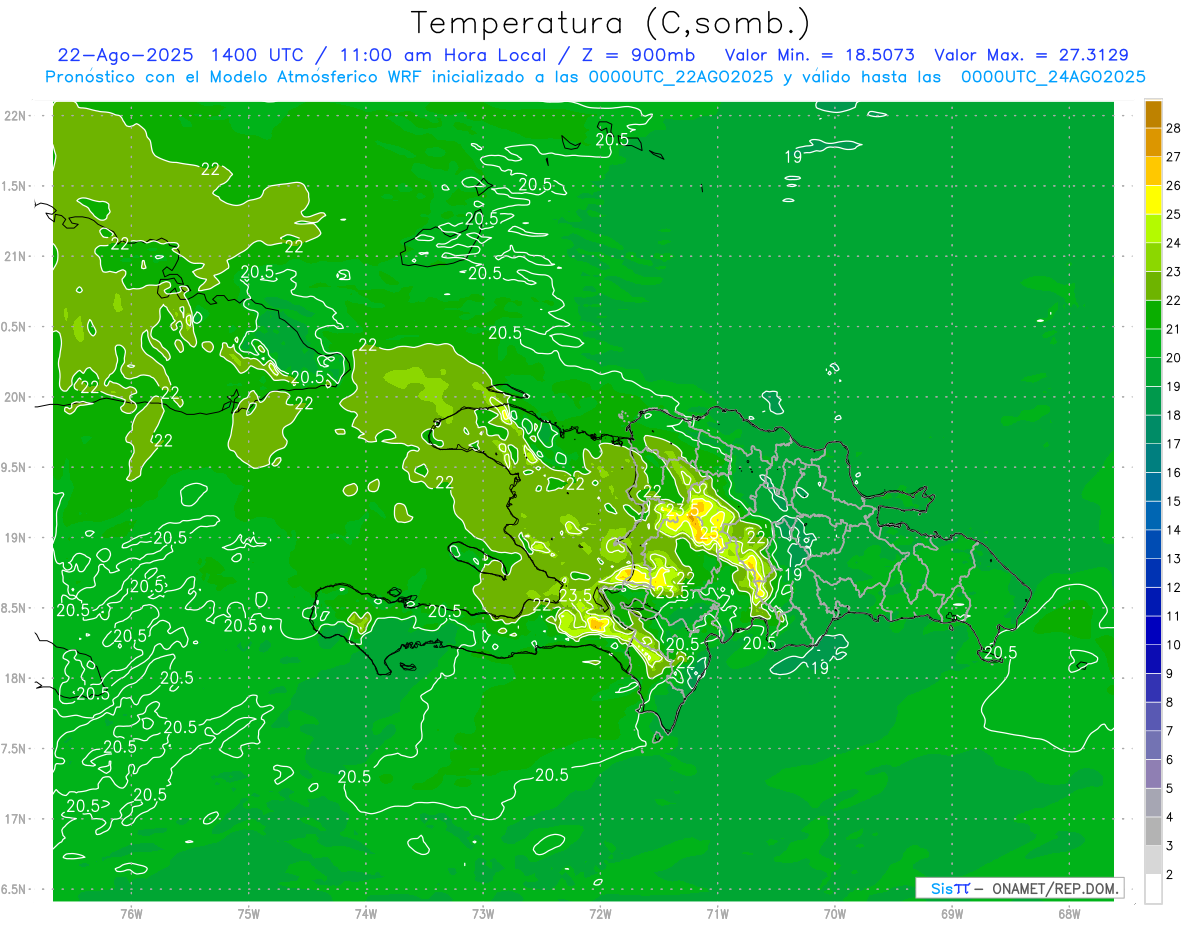Pick the olive-green legend swatch between 22 and 23
Screen dimensions: 1200x927
(x=1153, y=286)
